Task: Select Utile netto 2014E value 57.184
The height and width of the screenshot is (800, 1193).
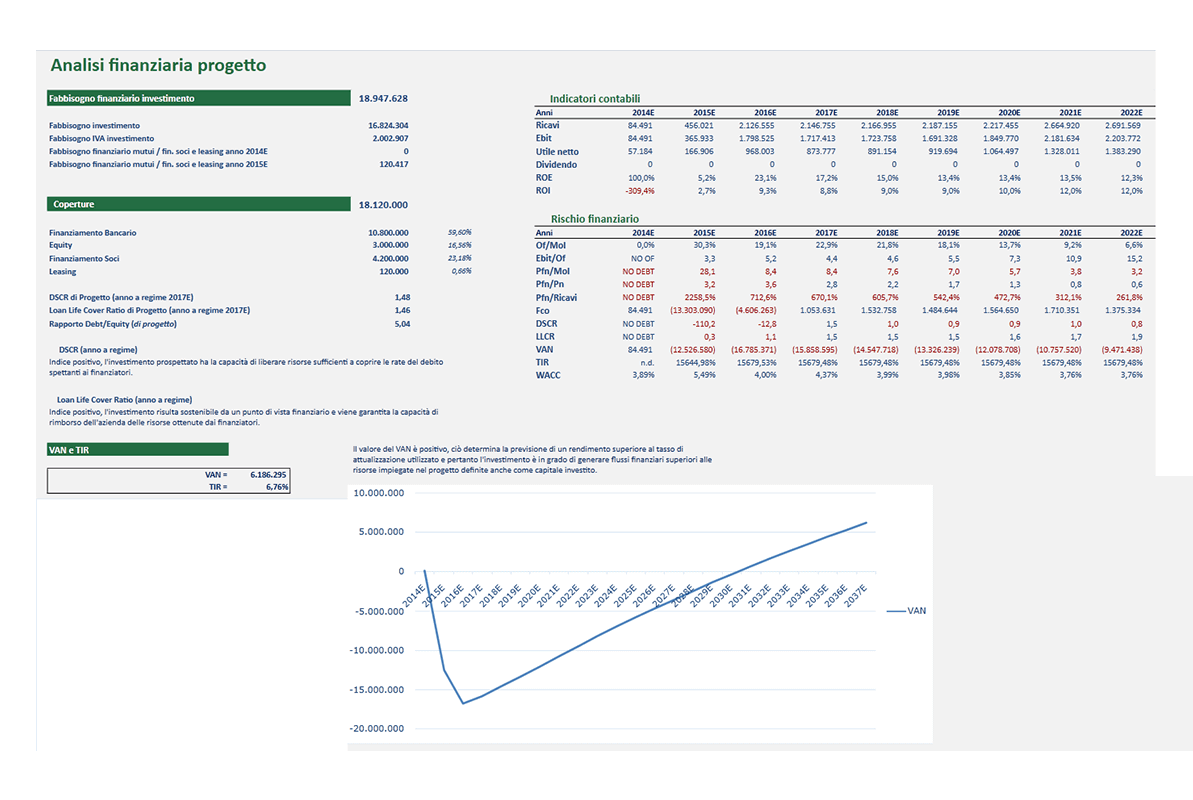Action: point(640,151)
